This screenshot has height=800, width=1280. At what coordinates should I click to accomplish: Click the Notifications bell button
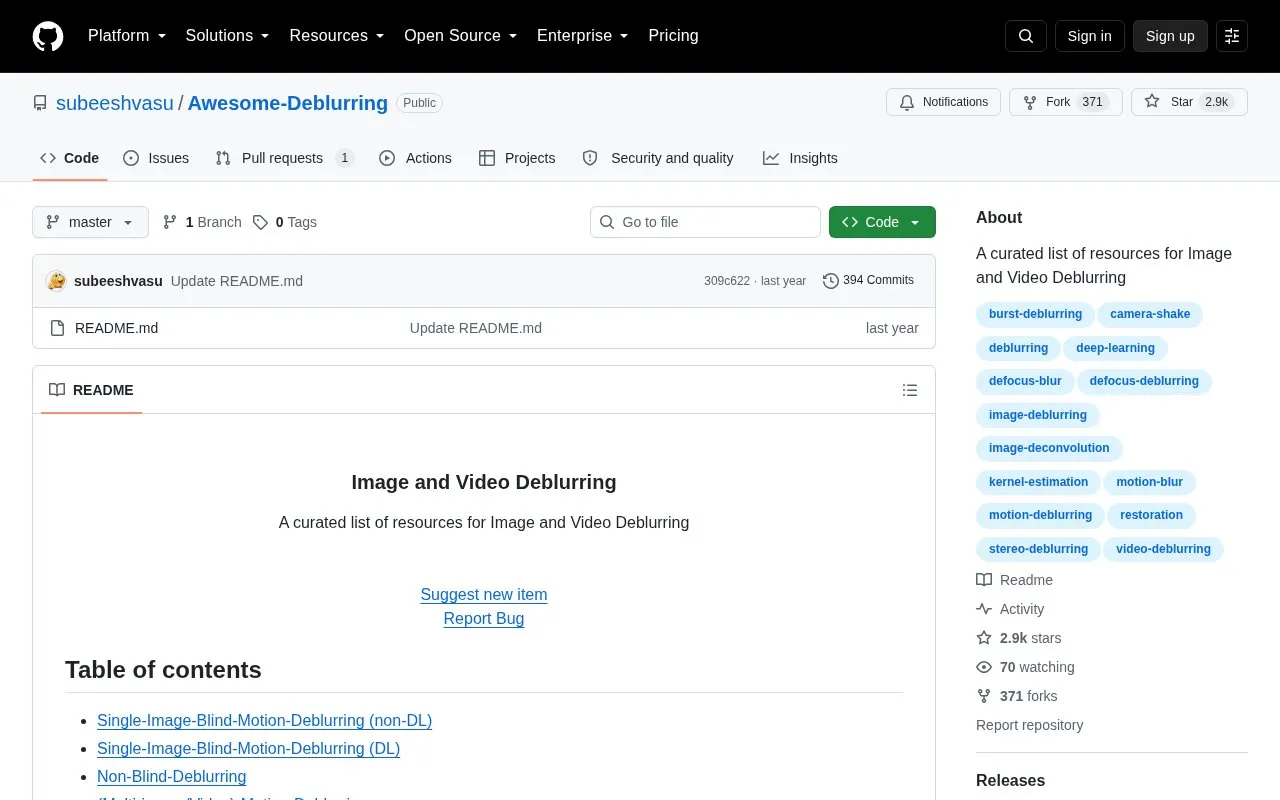point(943,102)
